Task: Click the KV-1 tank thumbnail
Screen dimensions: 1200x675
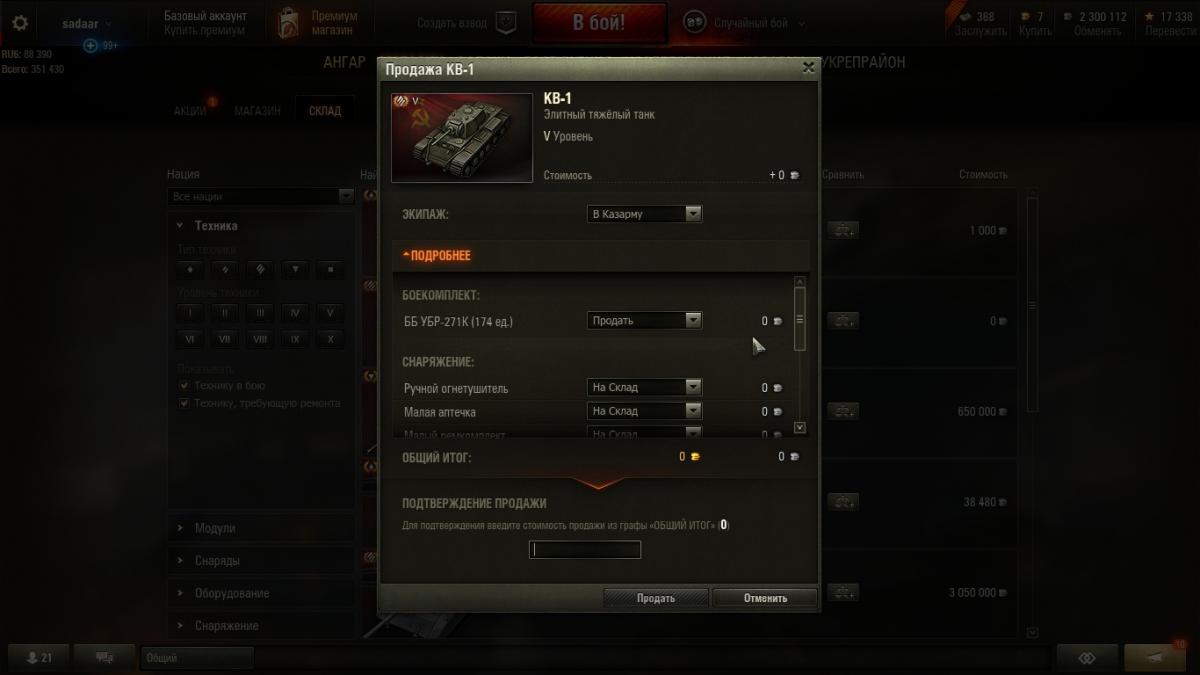Action: 462,138
